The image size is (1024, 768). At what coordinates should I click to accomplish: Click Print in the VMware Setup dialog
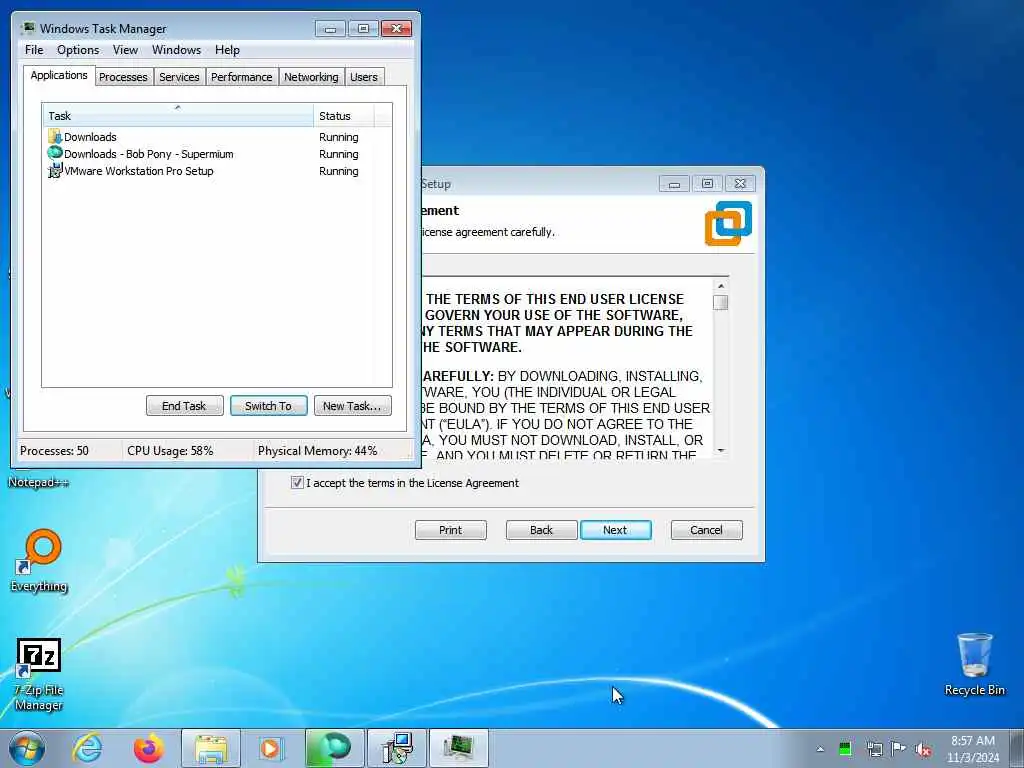[x=451, y=530]
